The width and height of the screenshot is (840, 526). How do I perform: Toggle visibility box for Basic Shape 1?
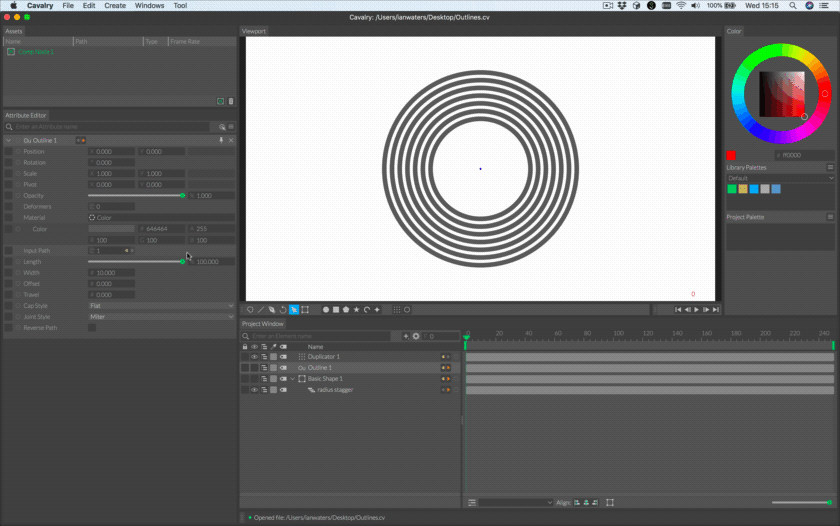pyautogui.click(x=254, y=379)
